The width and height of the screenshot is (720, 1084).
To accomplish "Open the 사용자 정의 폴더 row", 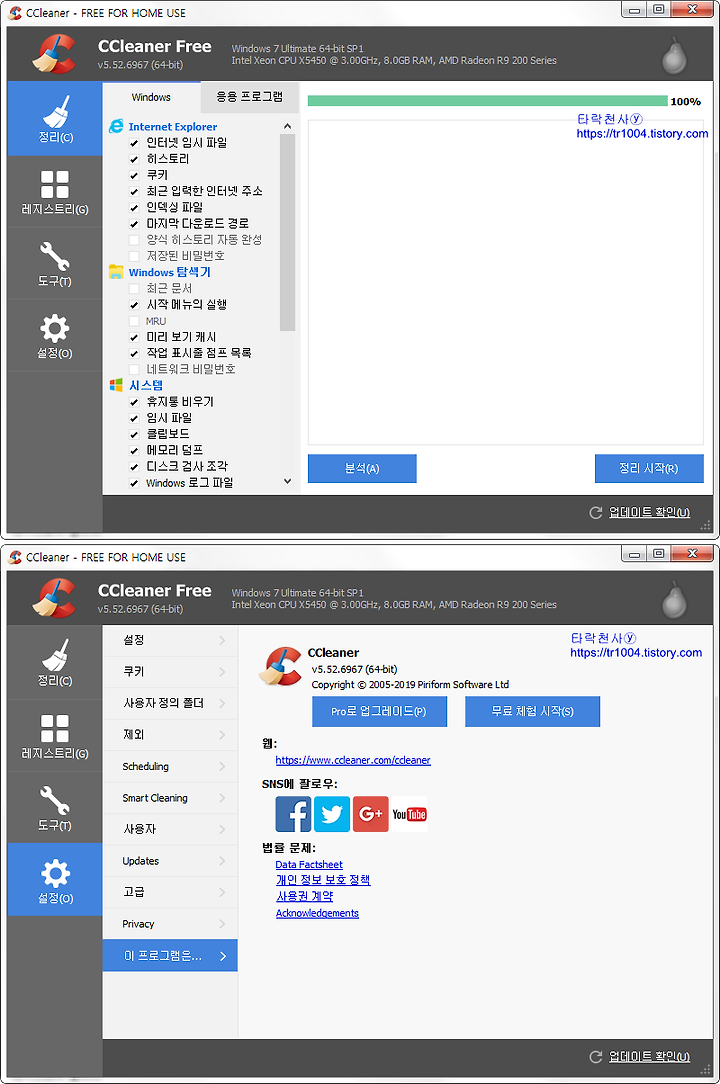I will [170, 703].
